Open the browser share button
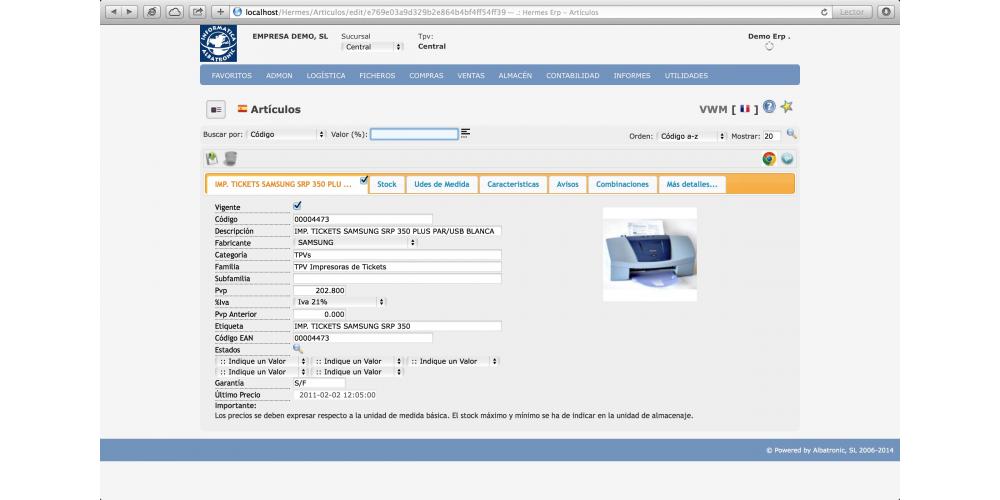The height and width of the screenshot is (500, 1000). click(x=198, y=11)
